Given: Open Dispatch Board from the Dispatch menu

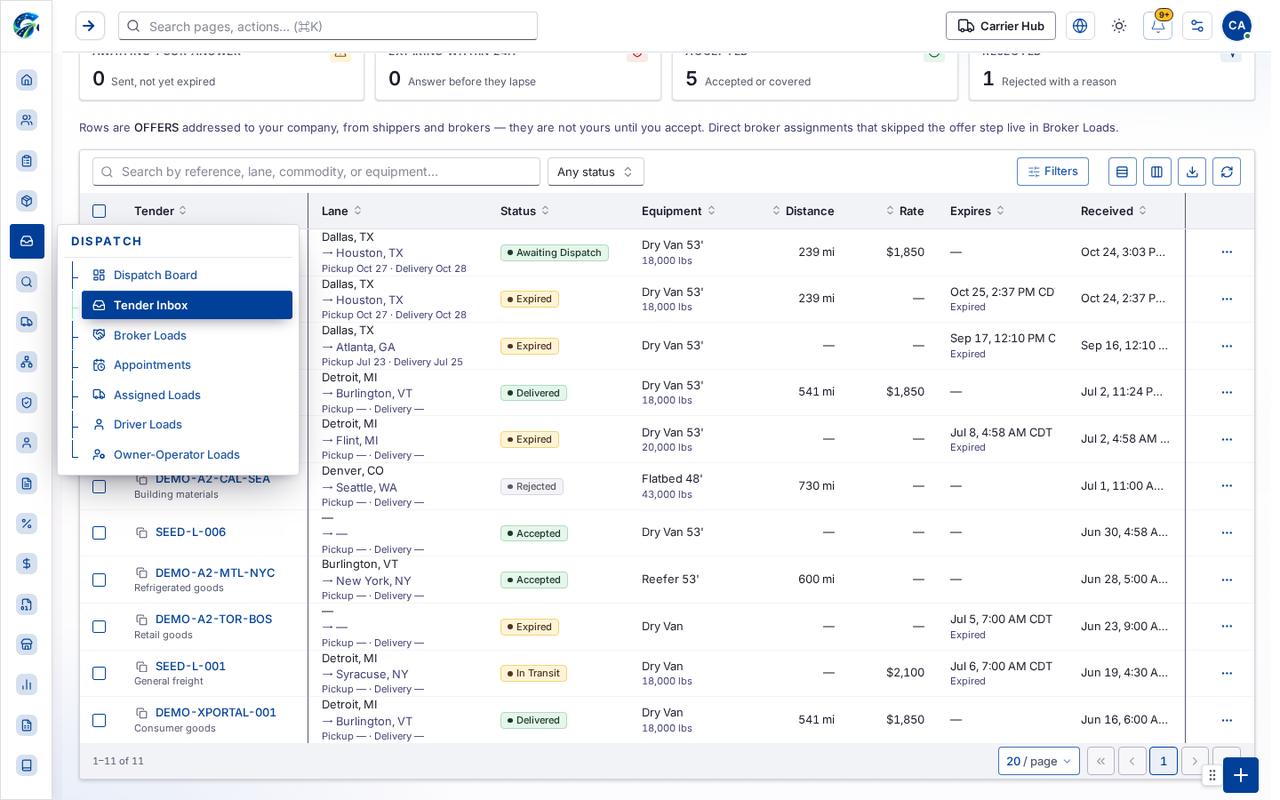Looking at the screenshot, I should [x=187, y=275].
